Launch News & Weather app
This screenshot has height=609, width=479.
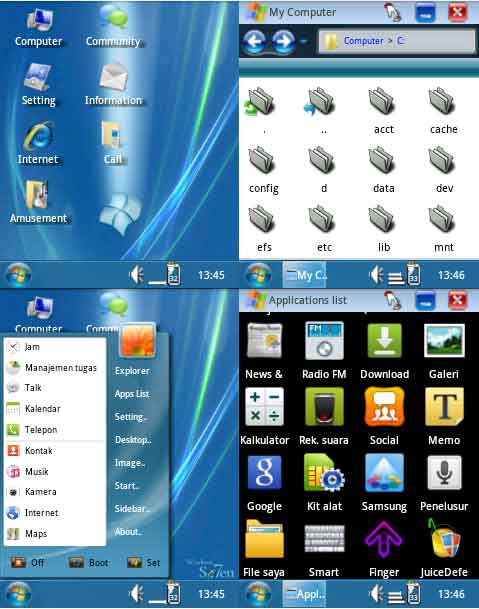click(x=264, y=351)
